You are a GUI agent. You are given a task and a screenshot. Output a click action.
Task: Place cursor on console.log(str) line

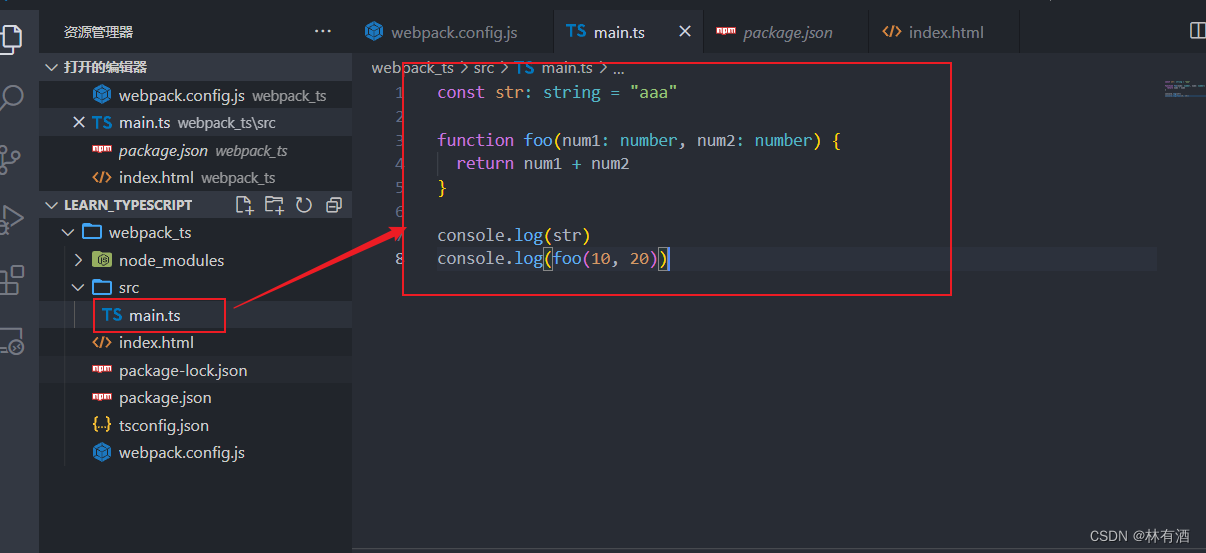[x=514, y=235]
